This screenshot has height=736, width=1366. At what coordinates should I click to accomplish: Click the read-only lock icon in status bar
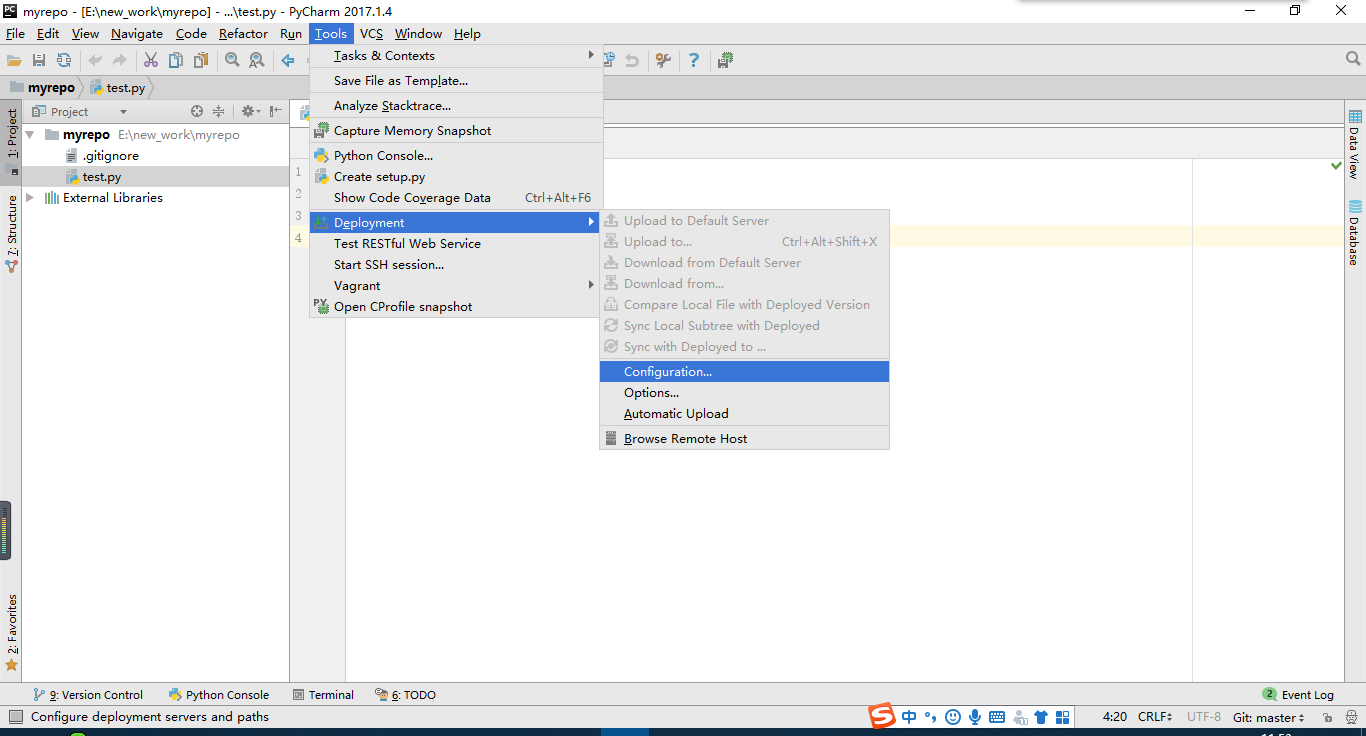click(1327, 717)
